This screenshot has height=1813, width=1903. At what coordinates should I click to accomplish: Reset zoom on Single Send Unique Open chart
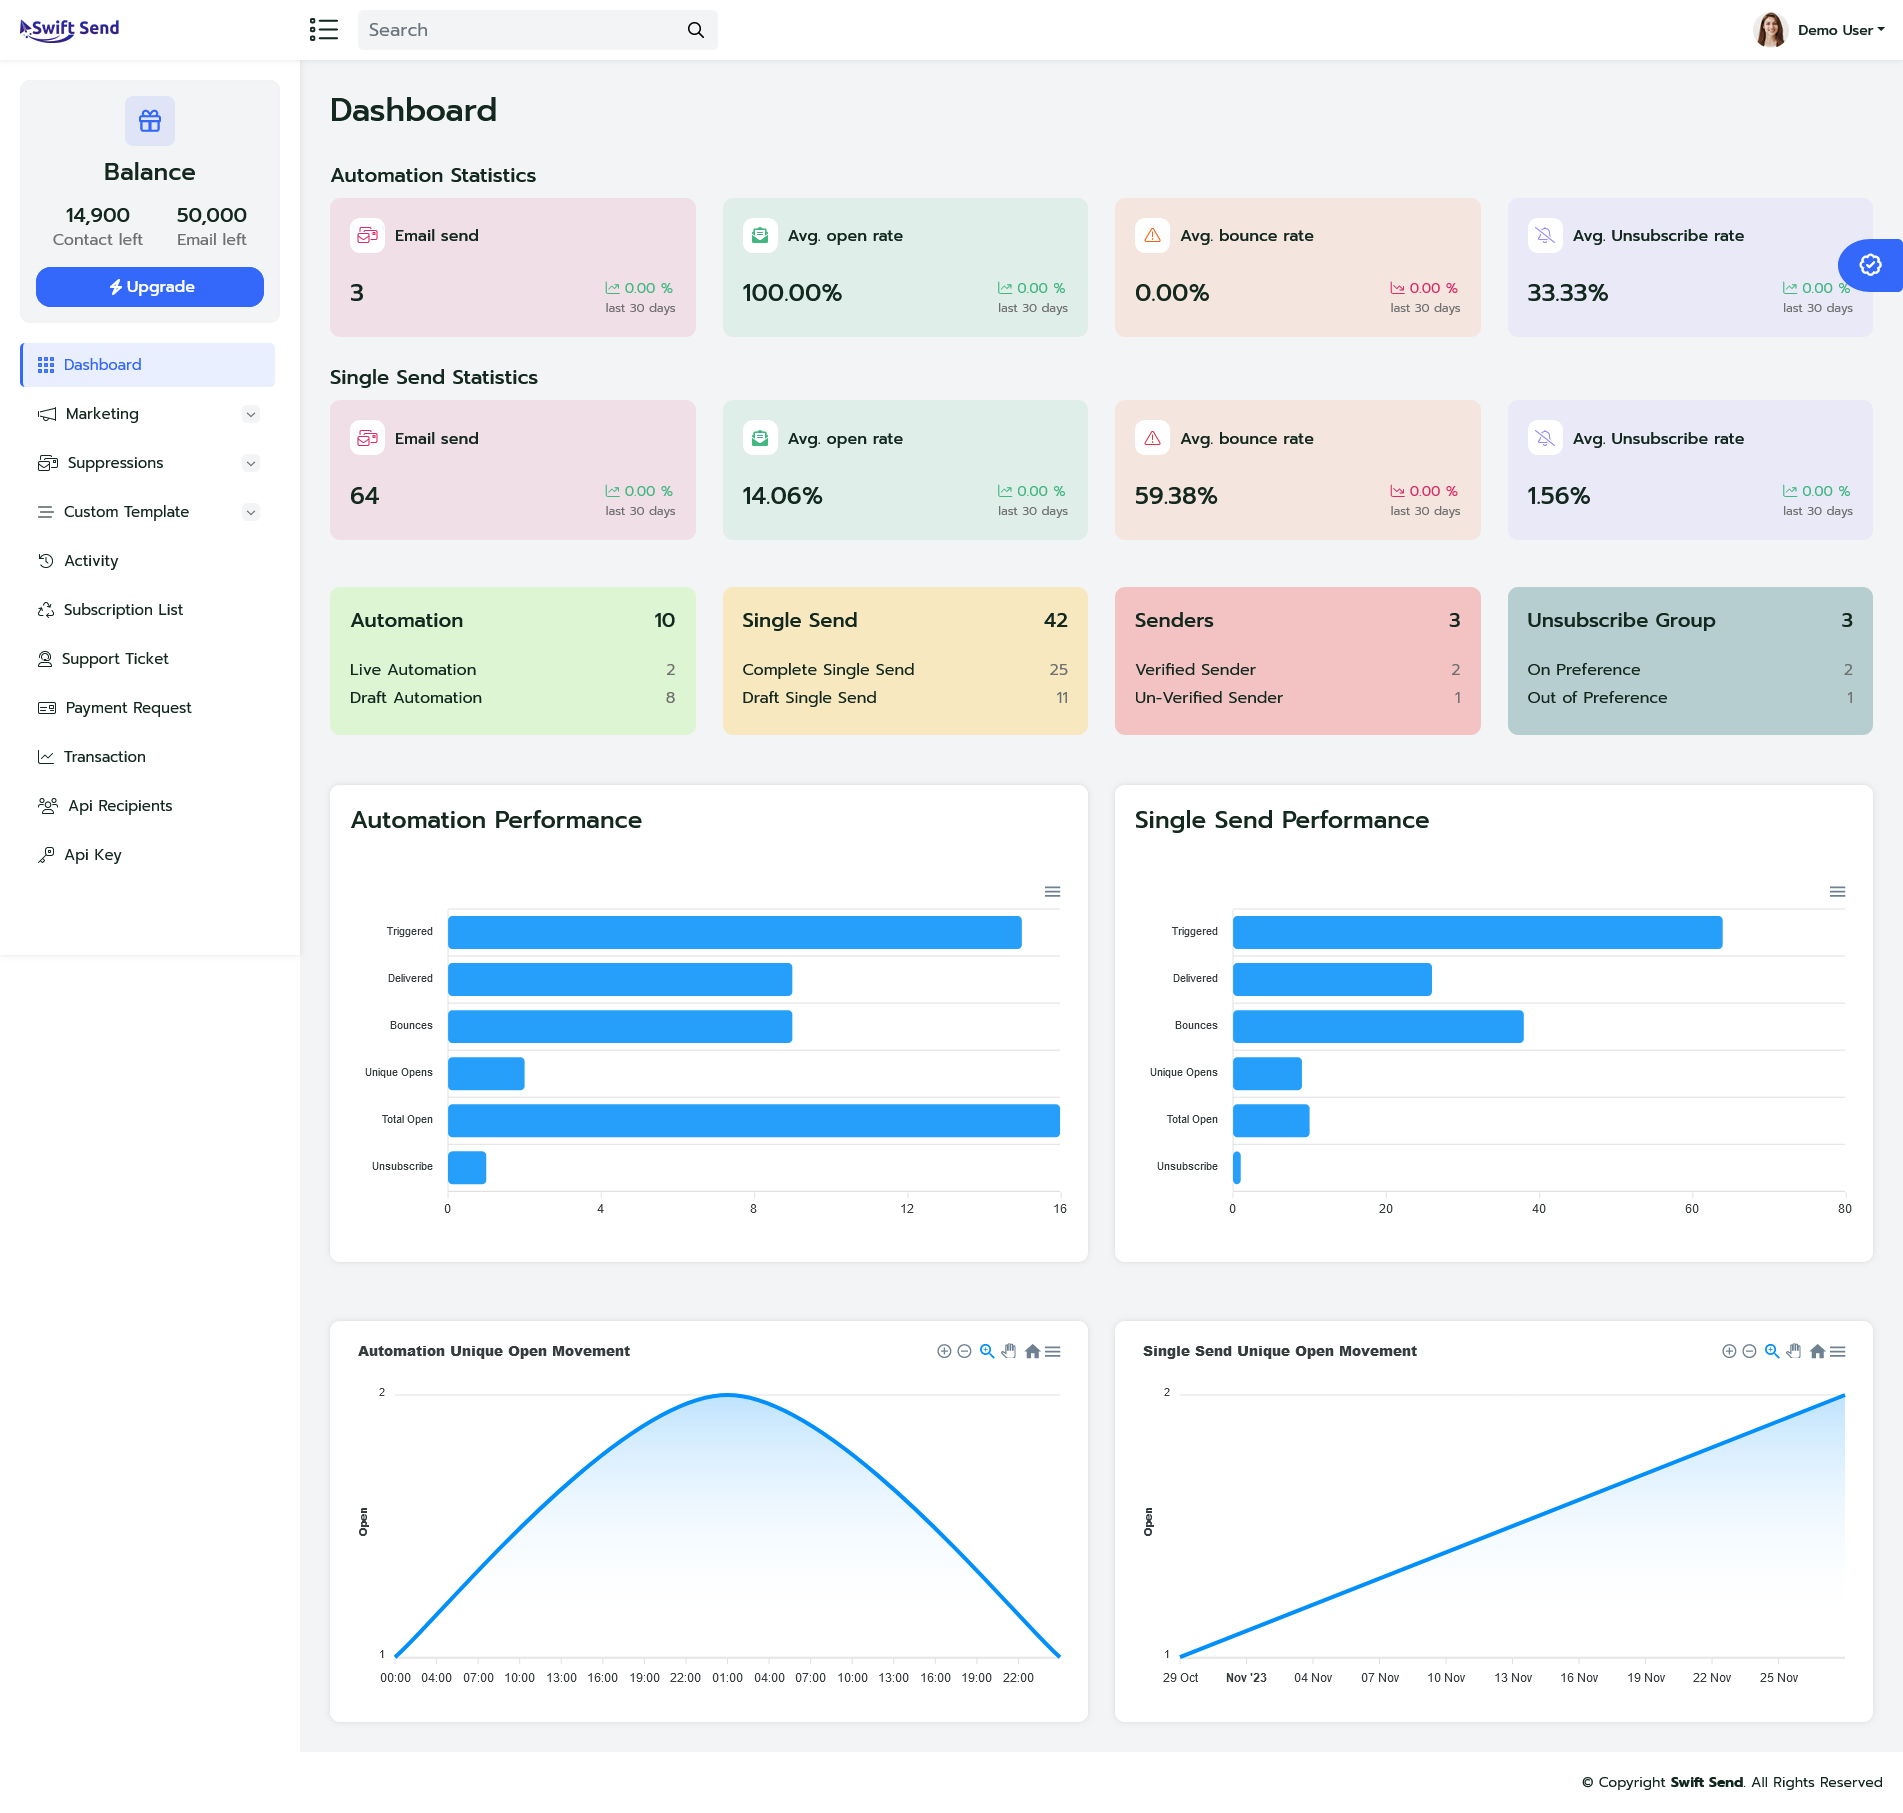[x=1817, y=1351]
